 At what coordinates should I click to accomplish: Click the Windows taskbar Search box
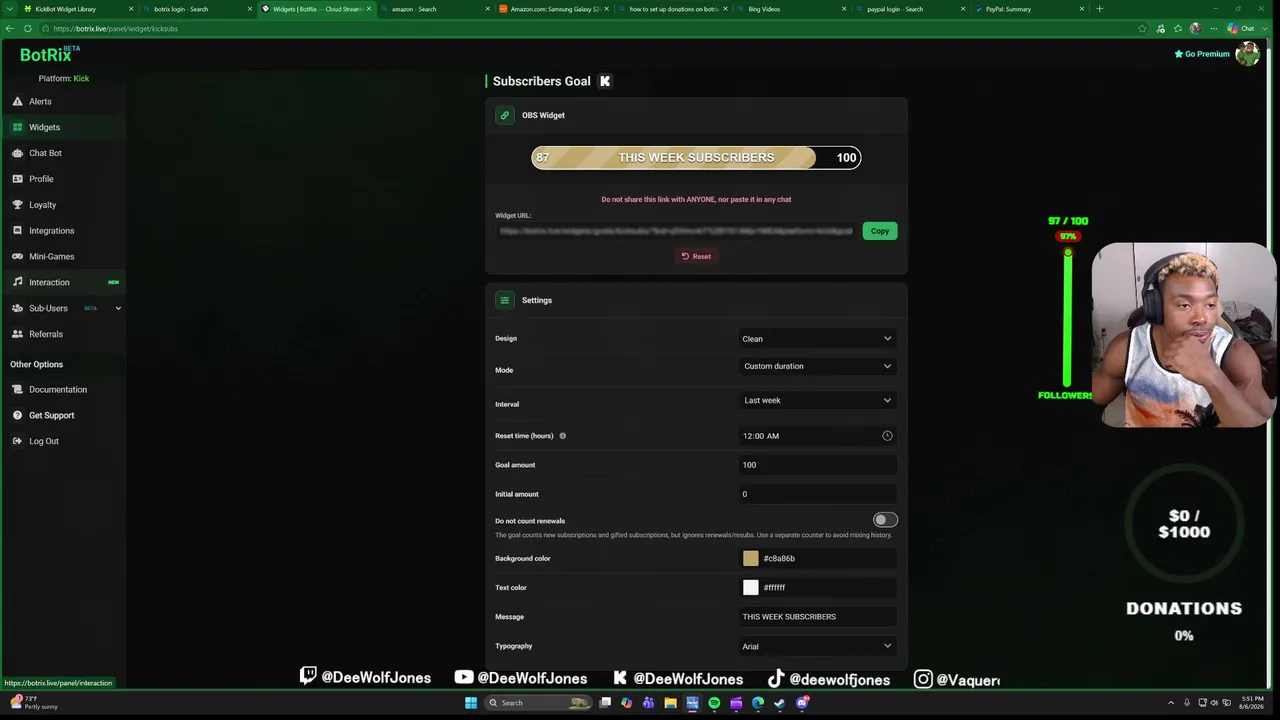tap(538, 703)
